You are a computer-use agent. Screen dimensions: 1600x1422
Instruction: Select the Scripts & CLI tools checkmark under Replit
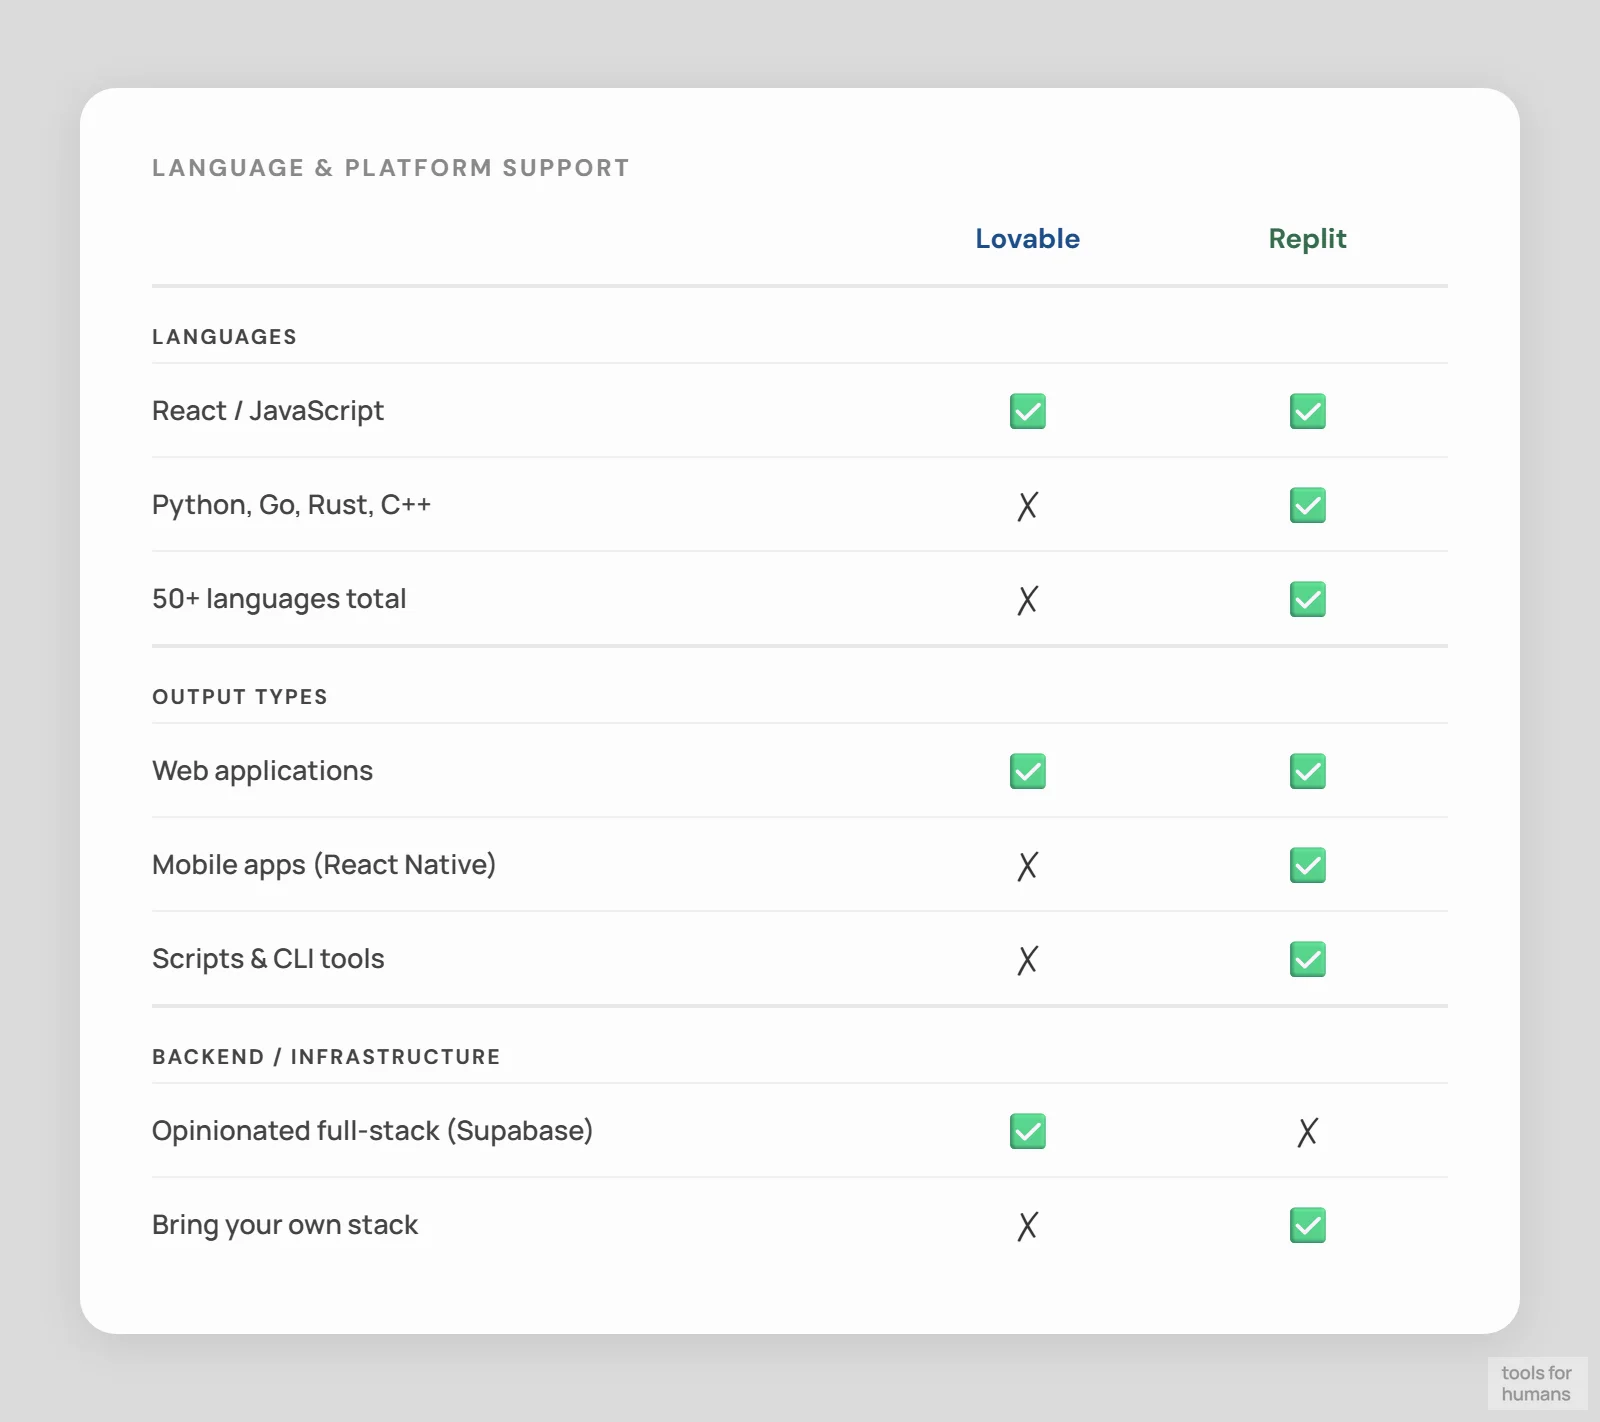[x=1307, y=959]
